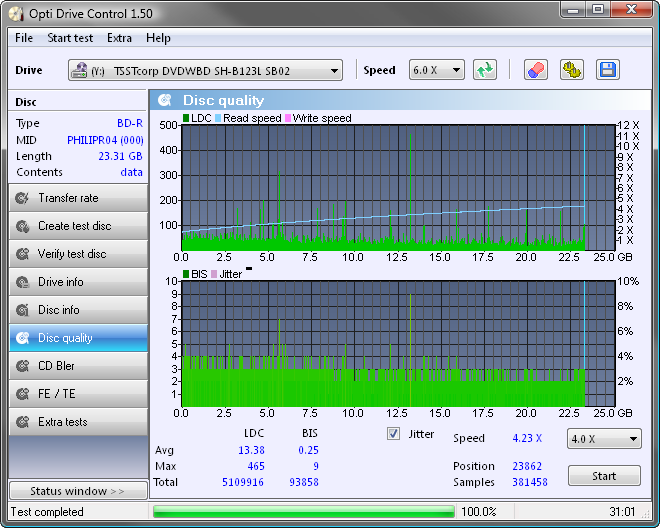Viewport: 660px width, 528px height.
Task: Open the 6.0 X speed dropdown
Action: [x=436, y=70]
